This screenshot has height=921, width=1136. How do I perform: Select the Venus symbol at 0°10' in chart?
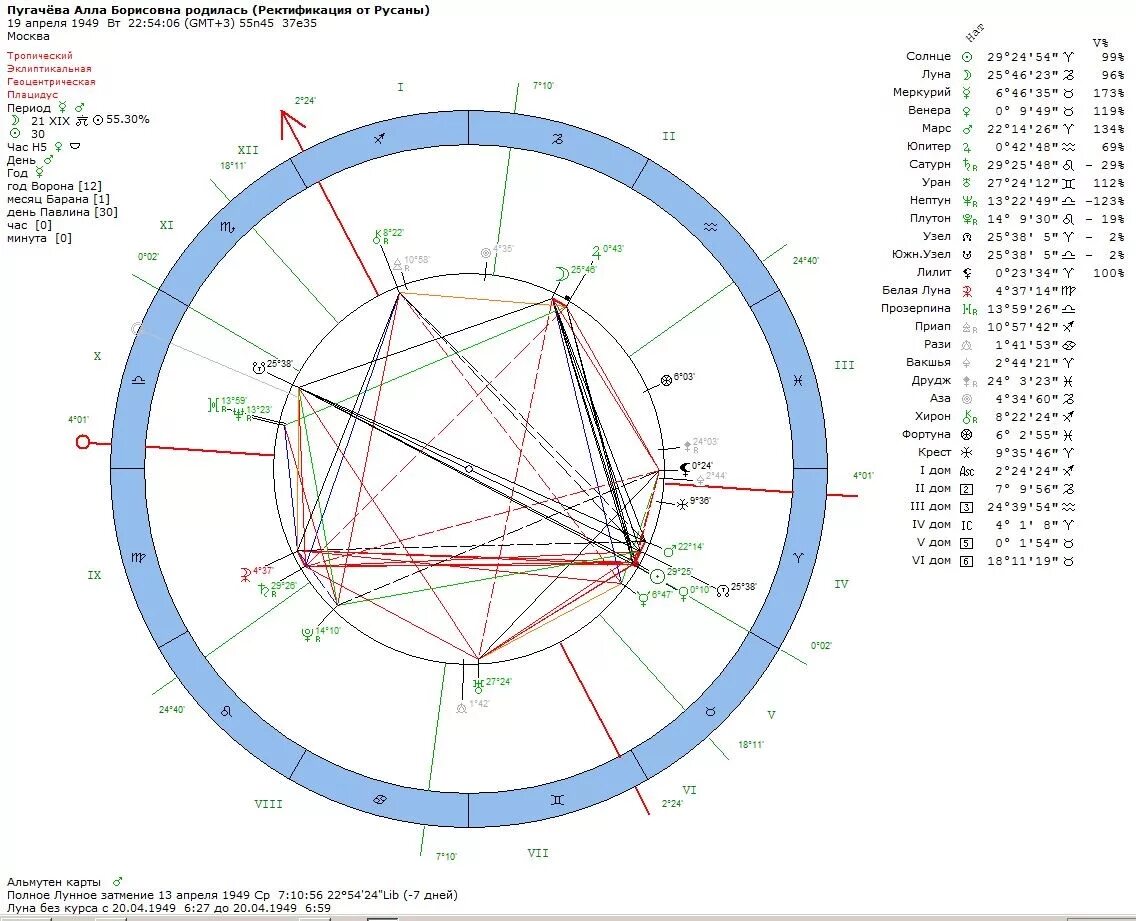[682, 594]
